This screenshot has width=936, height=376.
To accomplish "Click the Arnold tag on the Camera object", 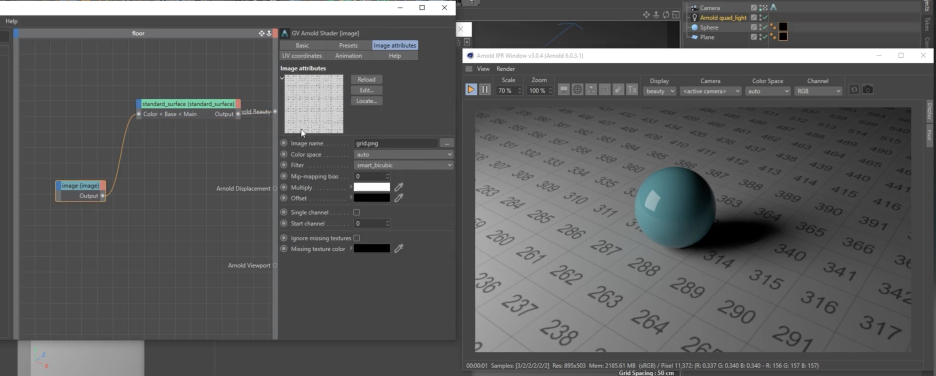I will 774,8.
